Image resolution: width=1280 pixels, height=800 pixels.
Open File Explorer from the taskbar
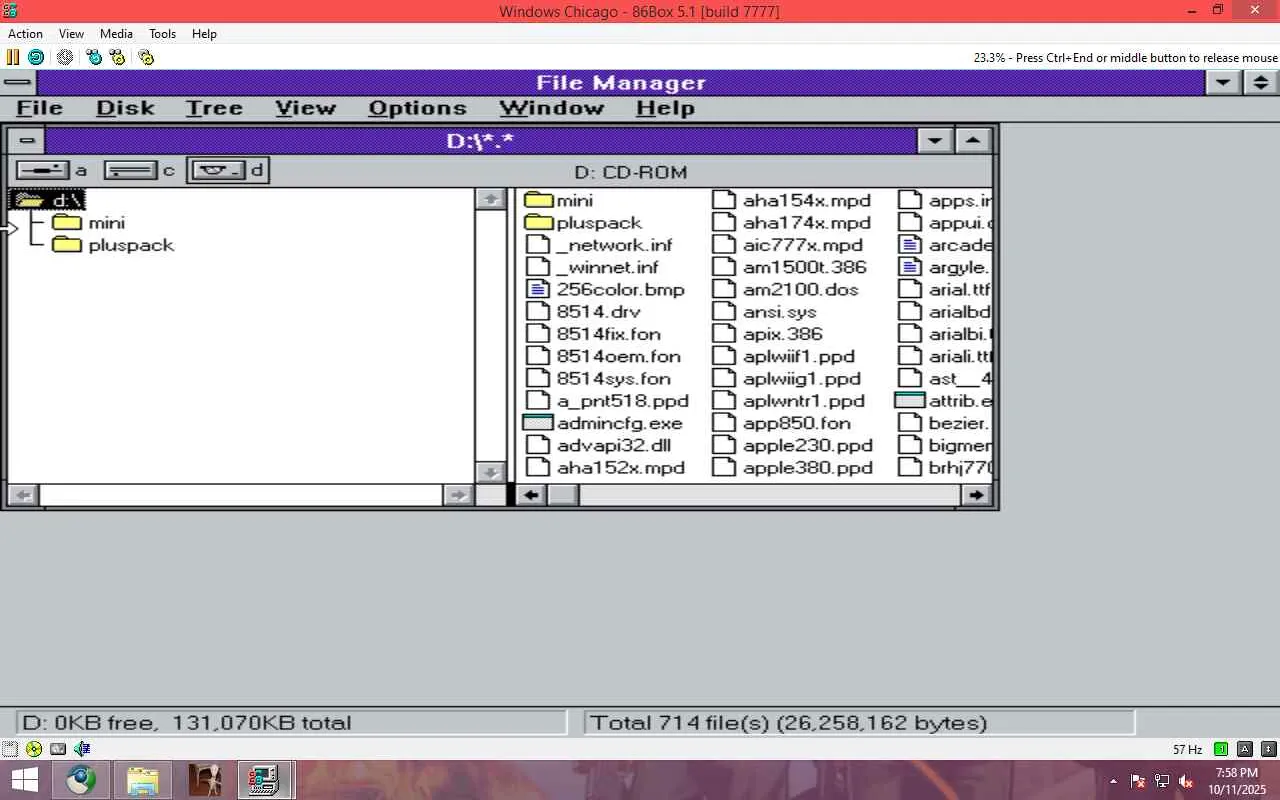point(143,780)
